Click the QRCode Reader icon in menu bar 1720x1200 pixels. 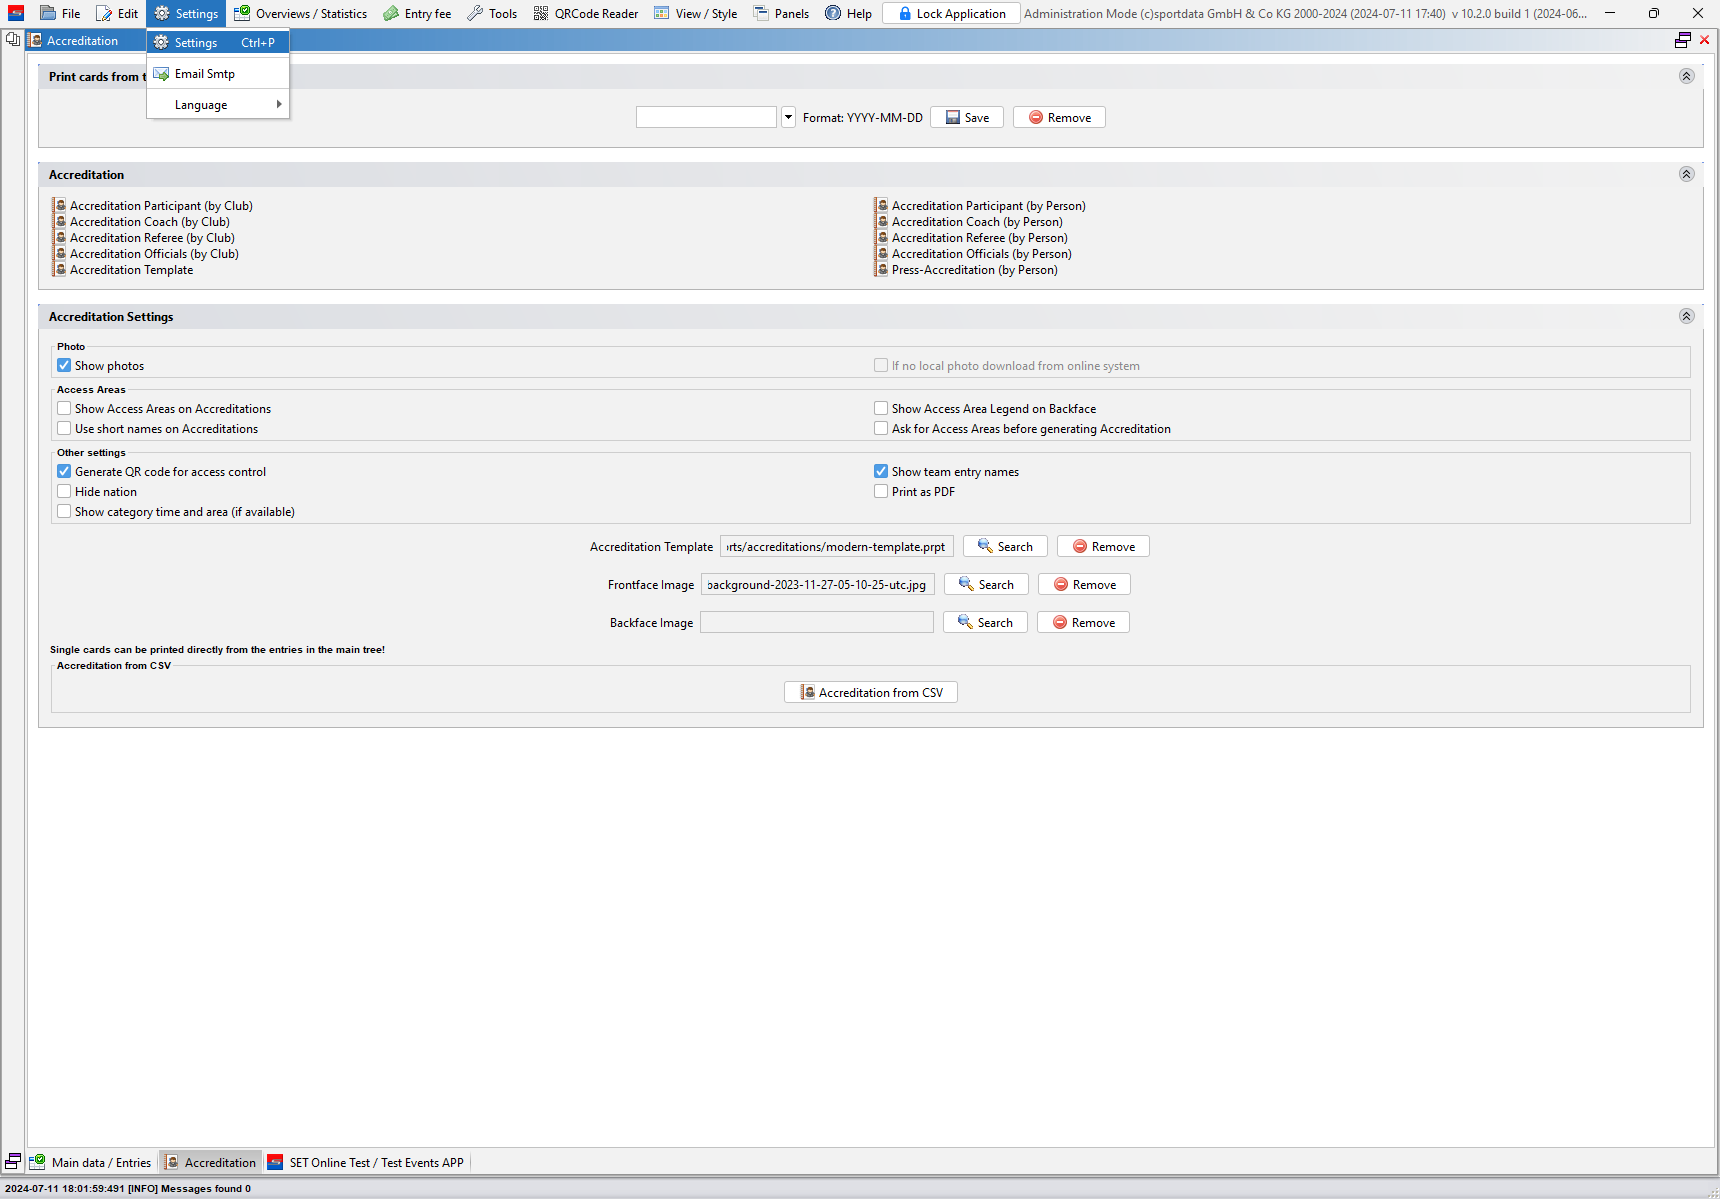[541, 13]
